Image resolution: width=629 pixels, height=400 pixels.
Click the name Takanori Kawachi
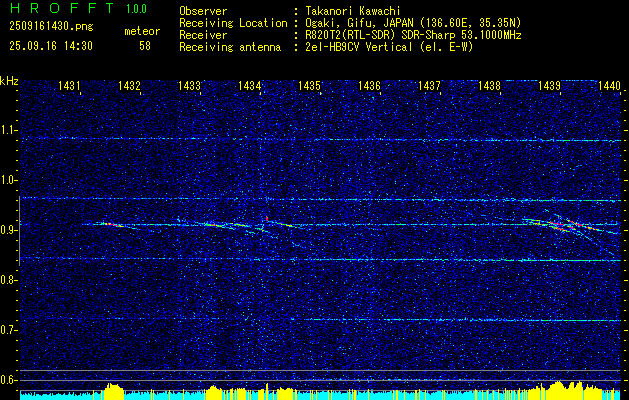(x=353, y=11)
